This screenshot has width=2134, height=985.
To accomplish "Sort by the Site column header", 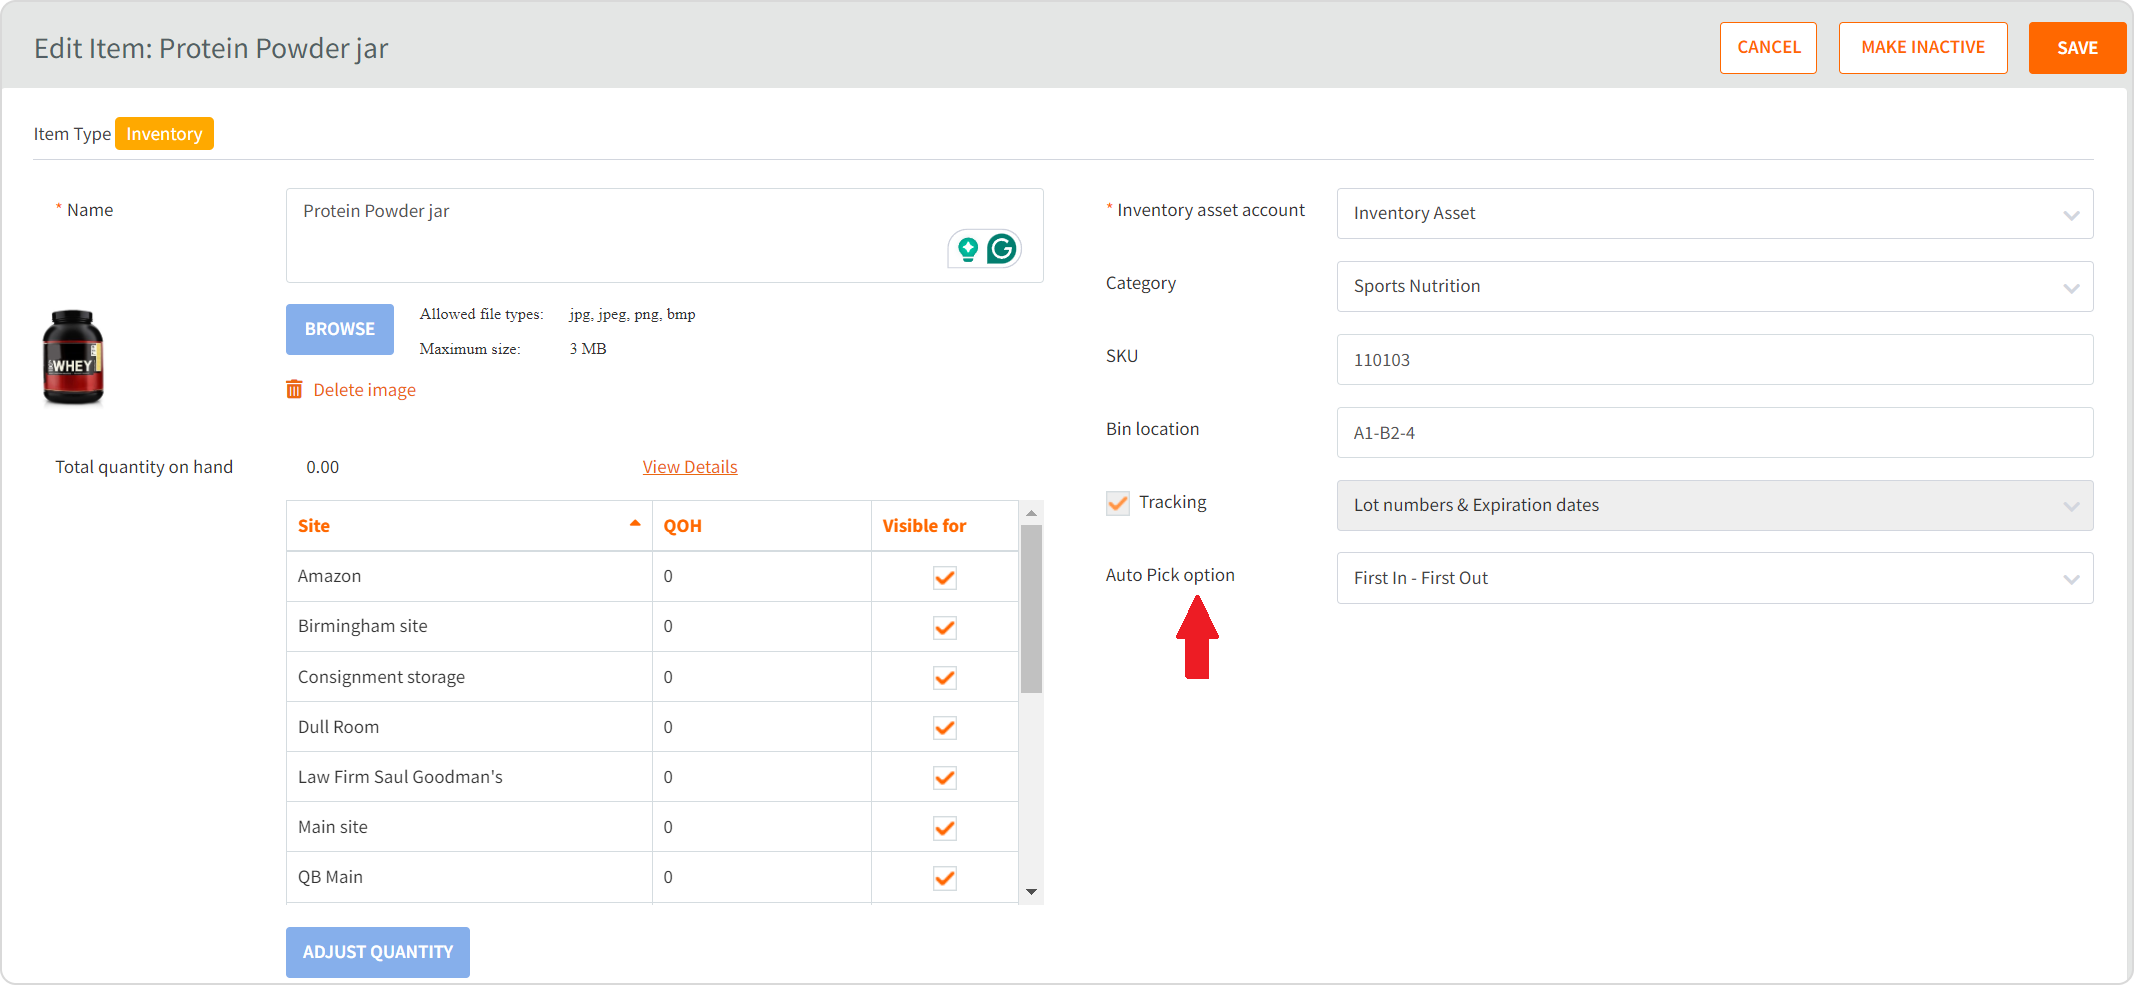I will click(x=469, y=526).
